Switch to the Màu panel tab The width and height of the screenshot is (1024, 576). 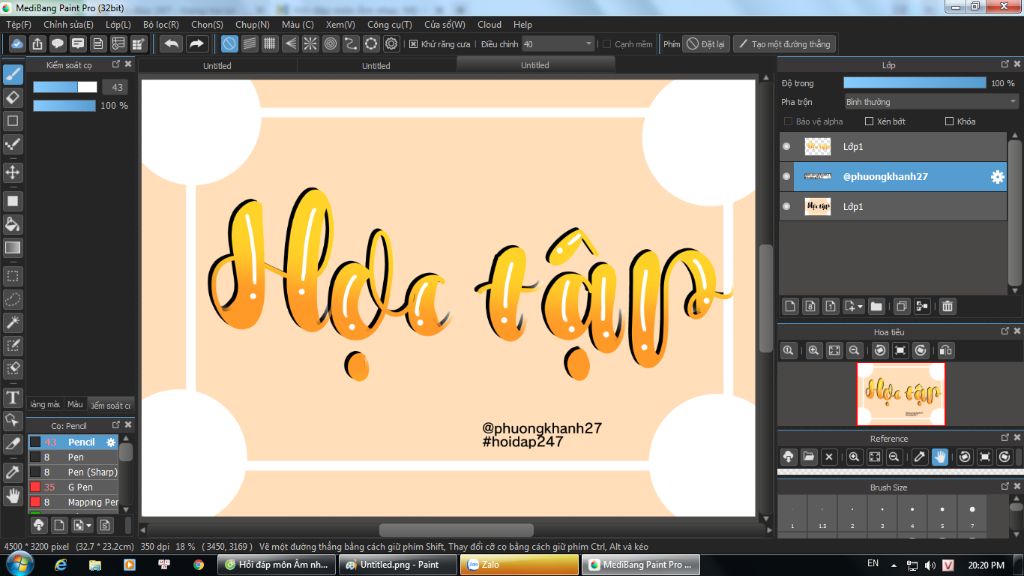pyautogui.click(x=75, y=405)
